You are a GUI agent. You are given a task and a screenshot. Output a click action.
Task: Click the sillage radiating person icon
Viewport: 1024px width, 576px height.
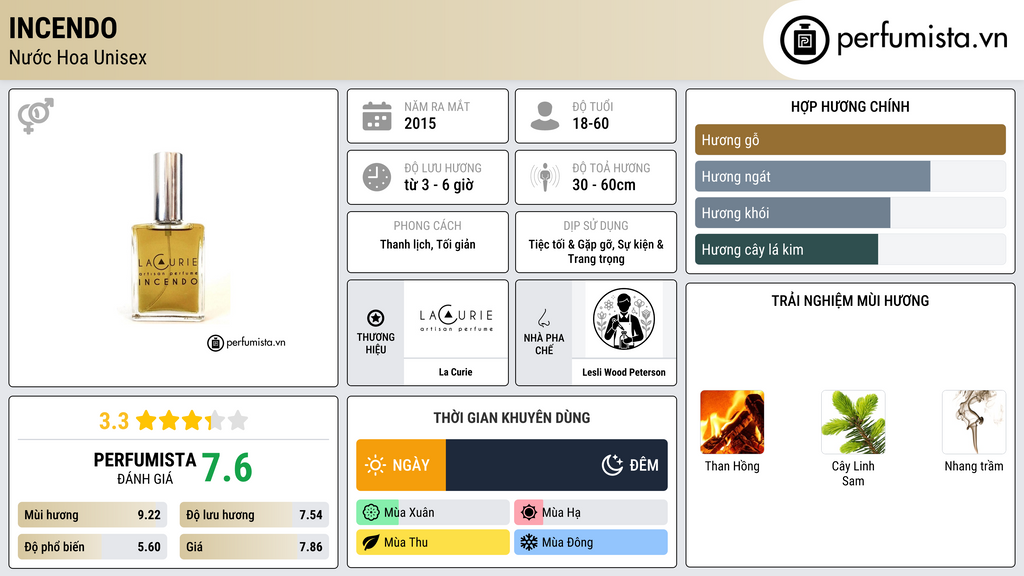545,177
